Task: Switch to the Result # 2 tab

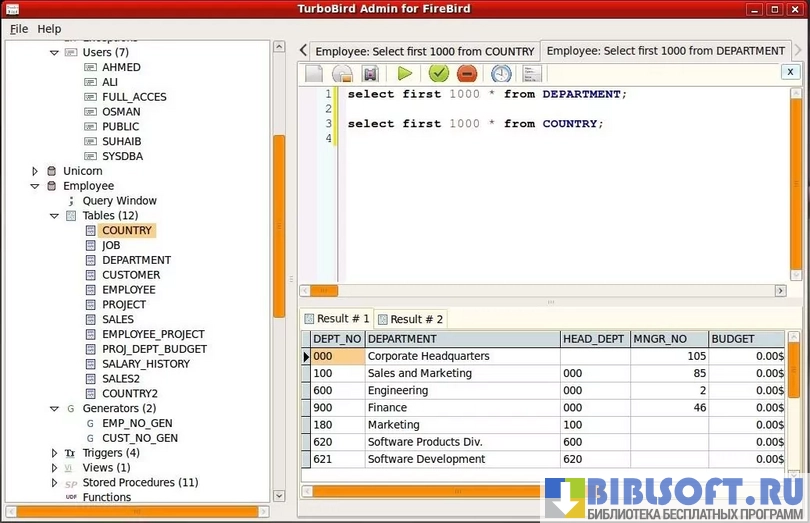Action: point(411,319)
